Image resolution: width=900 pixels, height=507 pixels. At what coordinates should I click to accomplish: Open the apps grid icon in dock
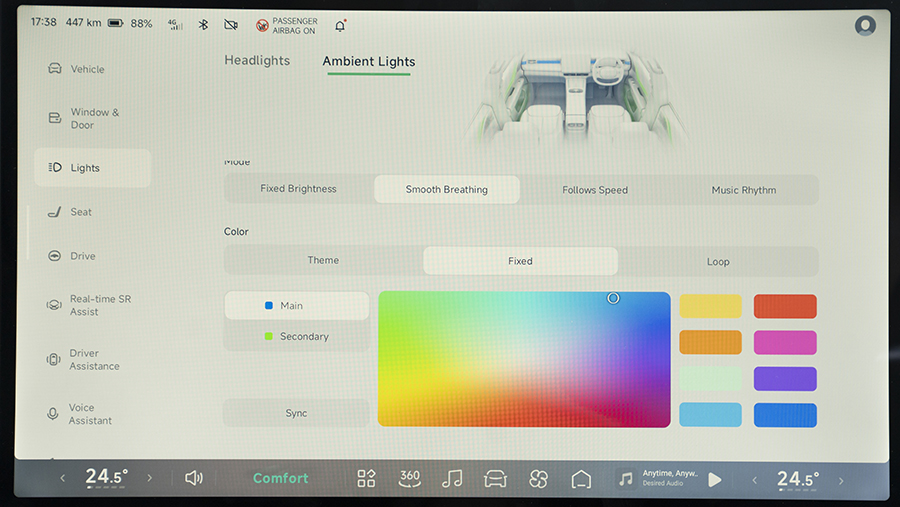tap(366, 478)
